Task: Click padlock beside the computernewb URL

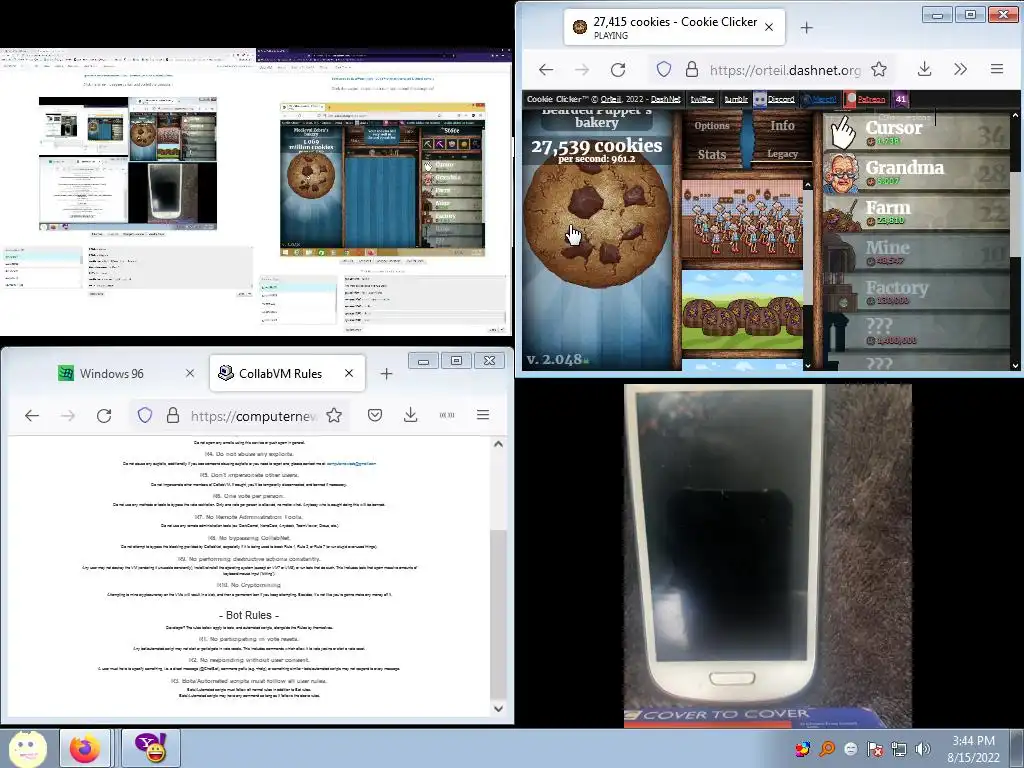Action: (173, 415)
